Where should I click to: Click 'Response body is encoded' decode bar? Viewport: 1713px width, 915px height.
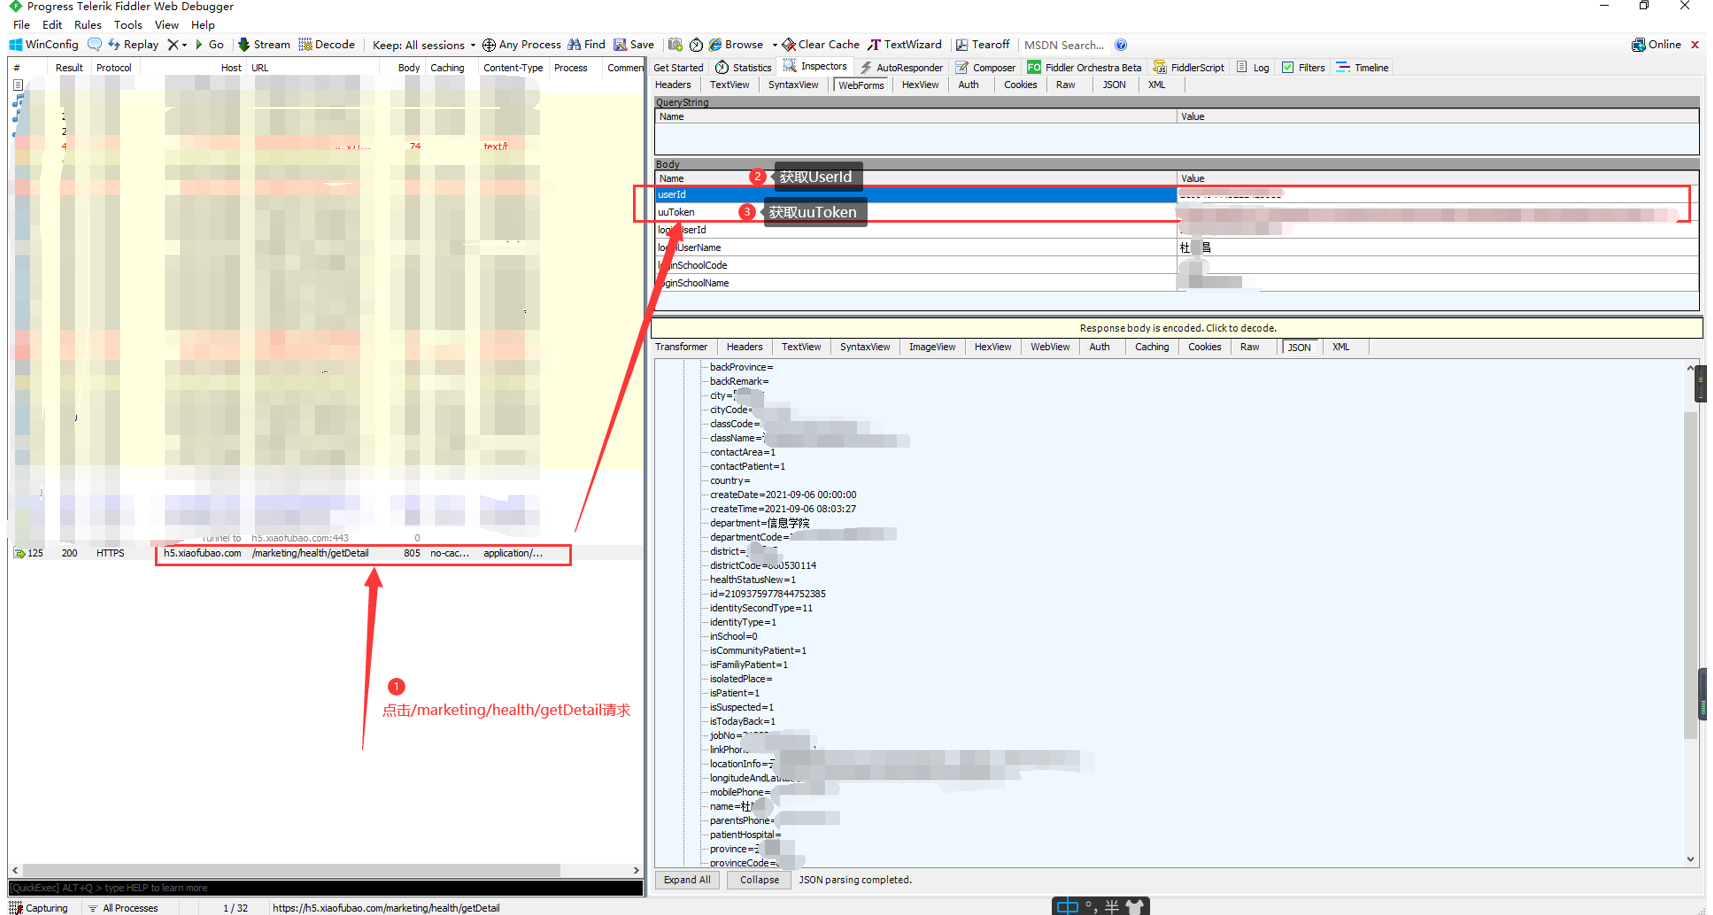(x=1177, y=328)
